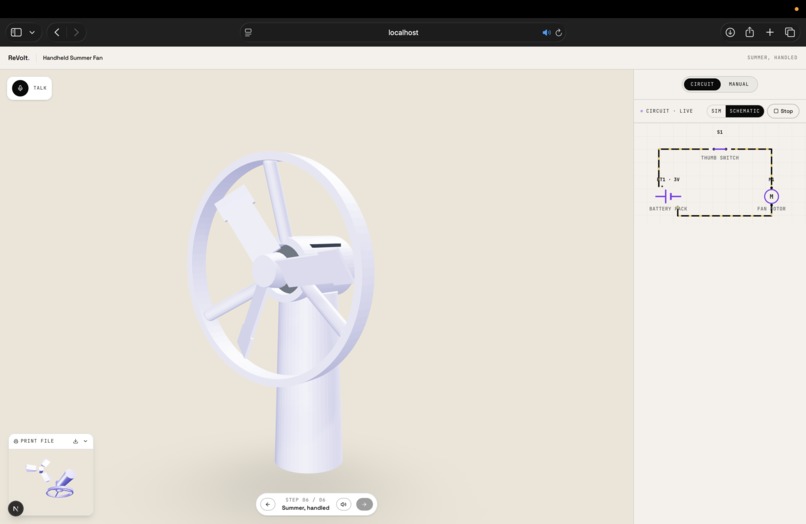Stop the live circuit simulation

[x=783, y=111]
